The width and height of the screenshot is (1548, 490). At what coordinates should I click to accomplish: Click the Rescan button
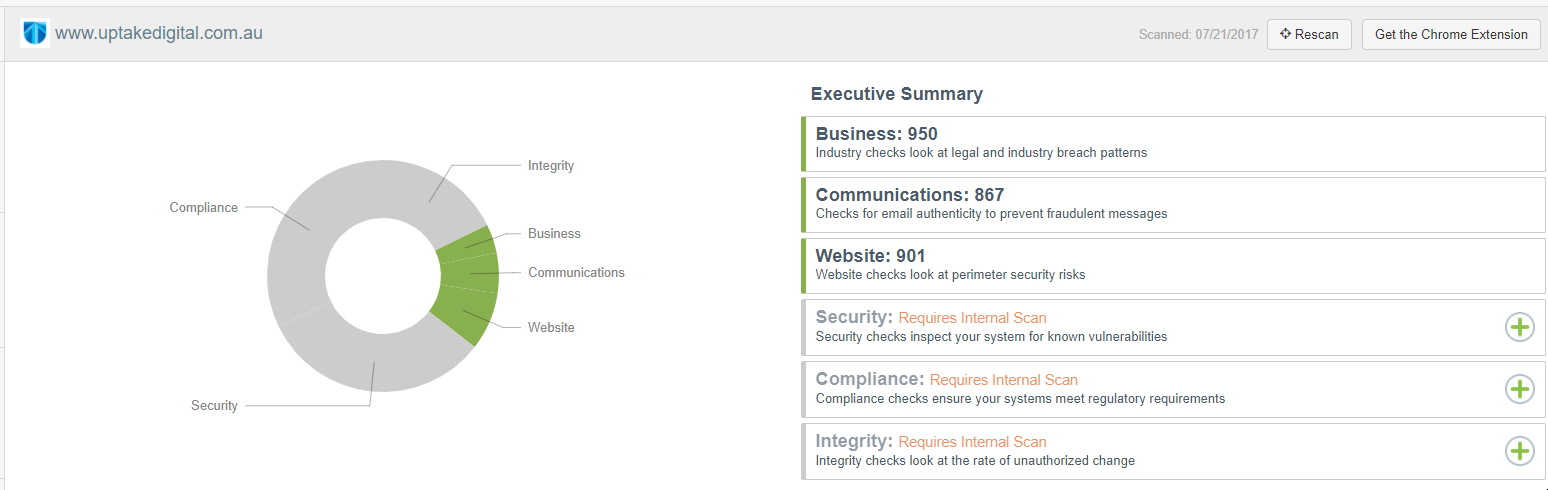(x=1308, y=34)
